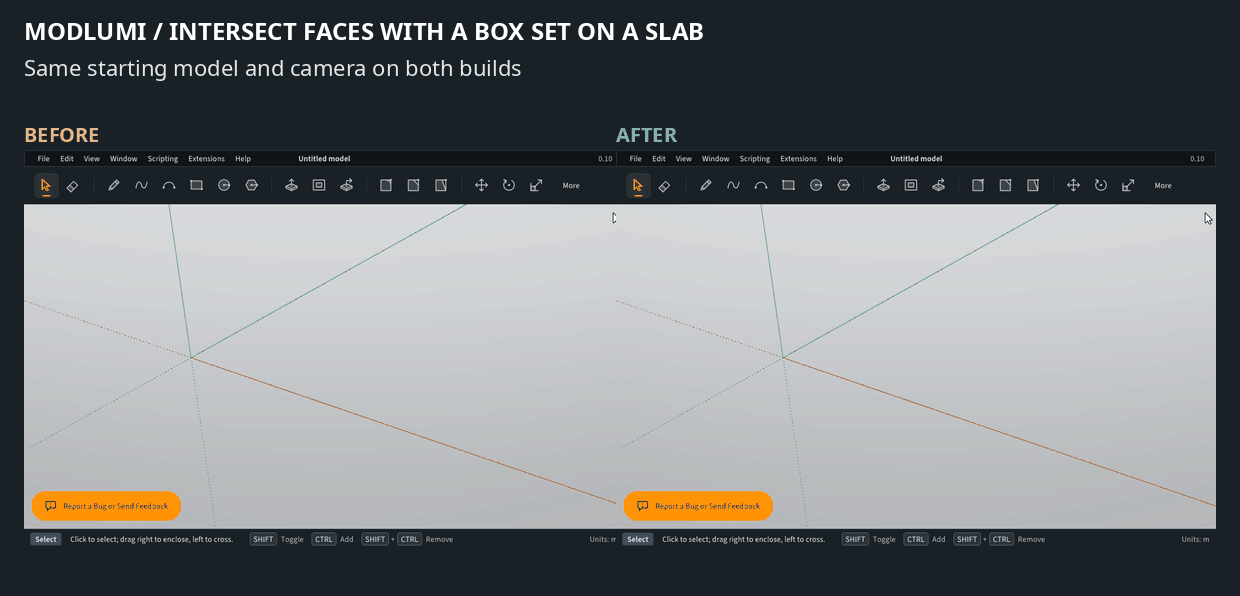1240x596 pixels.
Task: Pick the Circle tool in AFTER pane
Action: [816, 185]
